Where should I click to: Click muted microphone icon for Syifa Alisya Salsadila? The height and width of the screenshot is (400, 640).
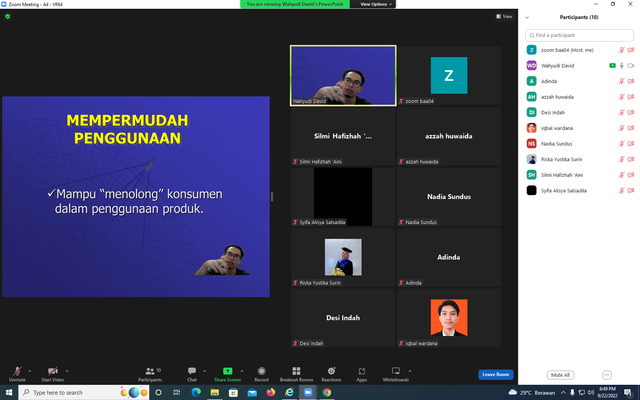pyautogui.click(x=621, y=191)
